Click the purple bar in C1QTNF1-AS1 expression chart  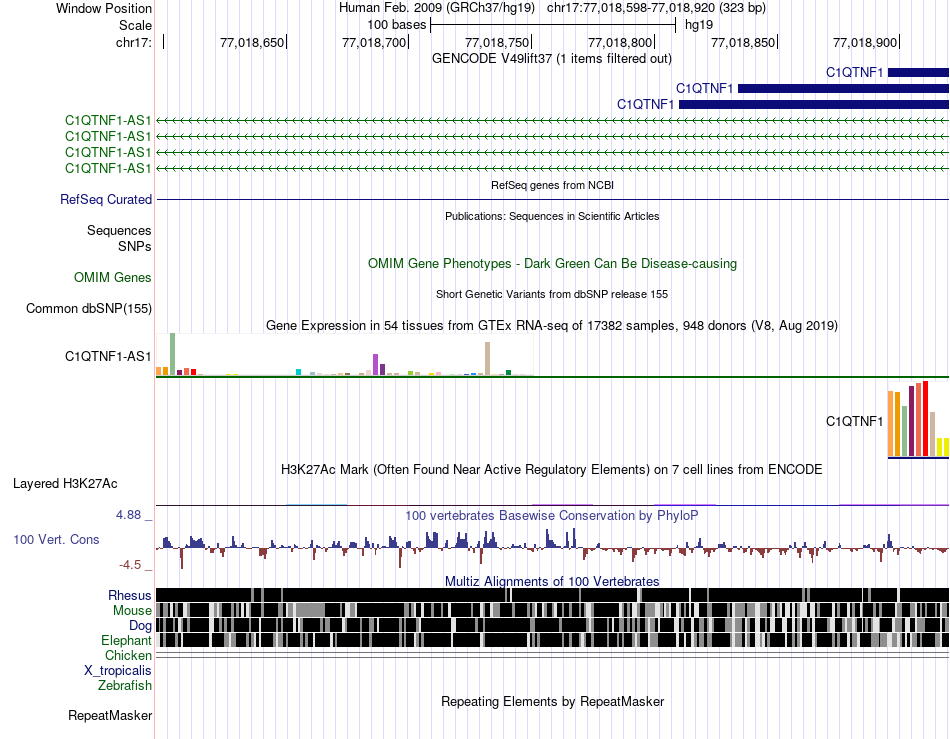(376, 365)
